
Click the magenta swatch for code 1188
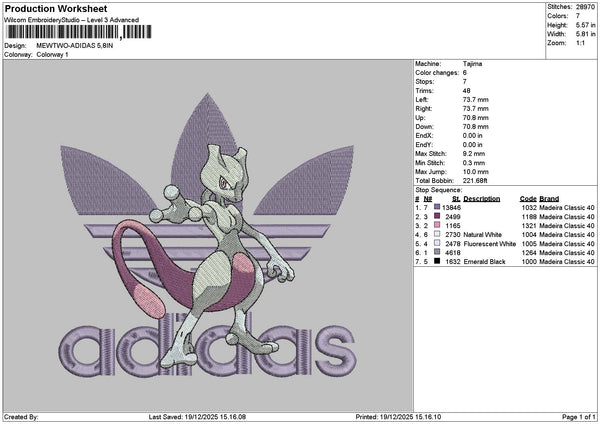pyautogui.click(x=437, y=216)
